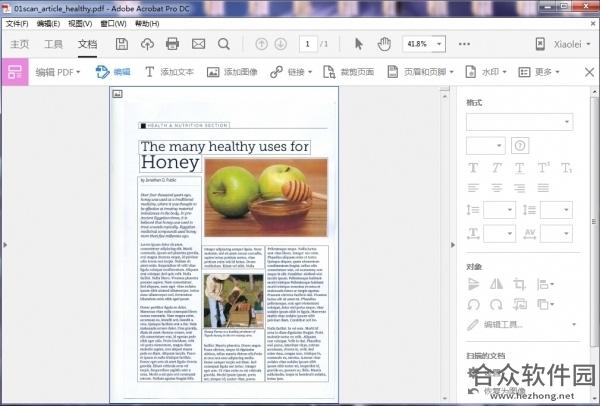Open the 编辑工具 edit using dropdown
Viewport: 600px width, 406px height.
tap(521, 325)
